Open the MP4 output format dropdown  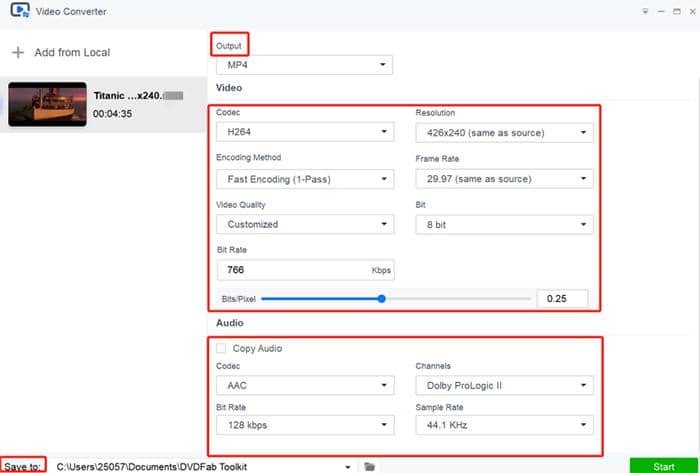coord(304,65)
